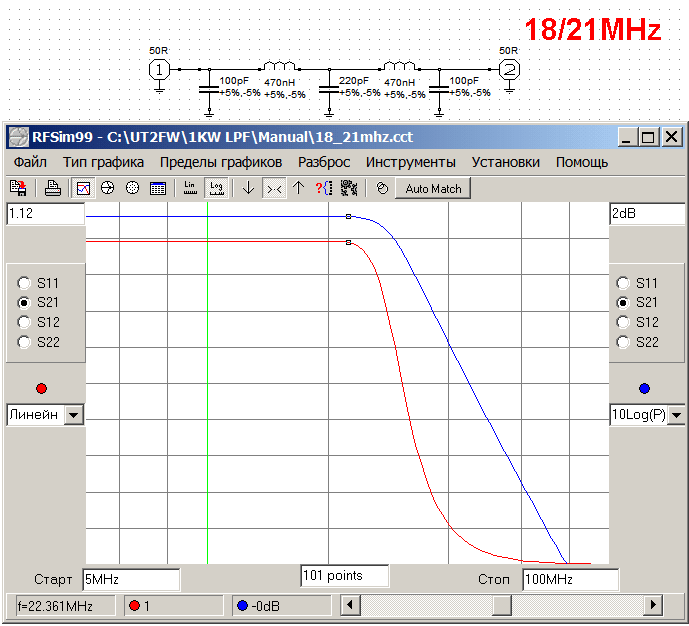The width and height of the screenshot is (689, 626).
Task: Open the 10Log(P) scale dropdown
Action: [676, 416]
